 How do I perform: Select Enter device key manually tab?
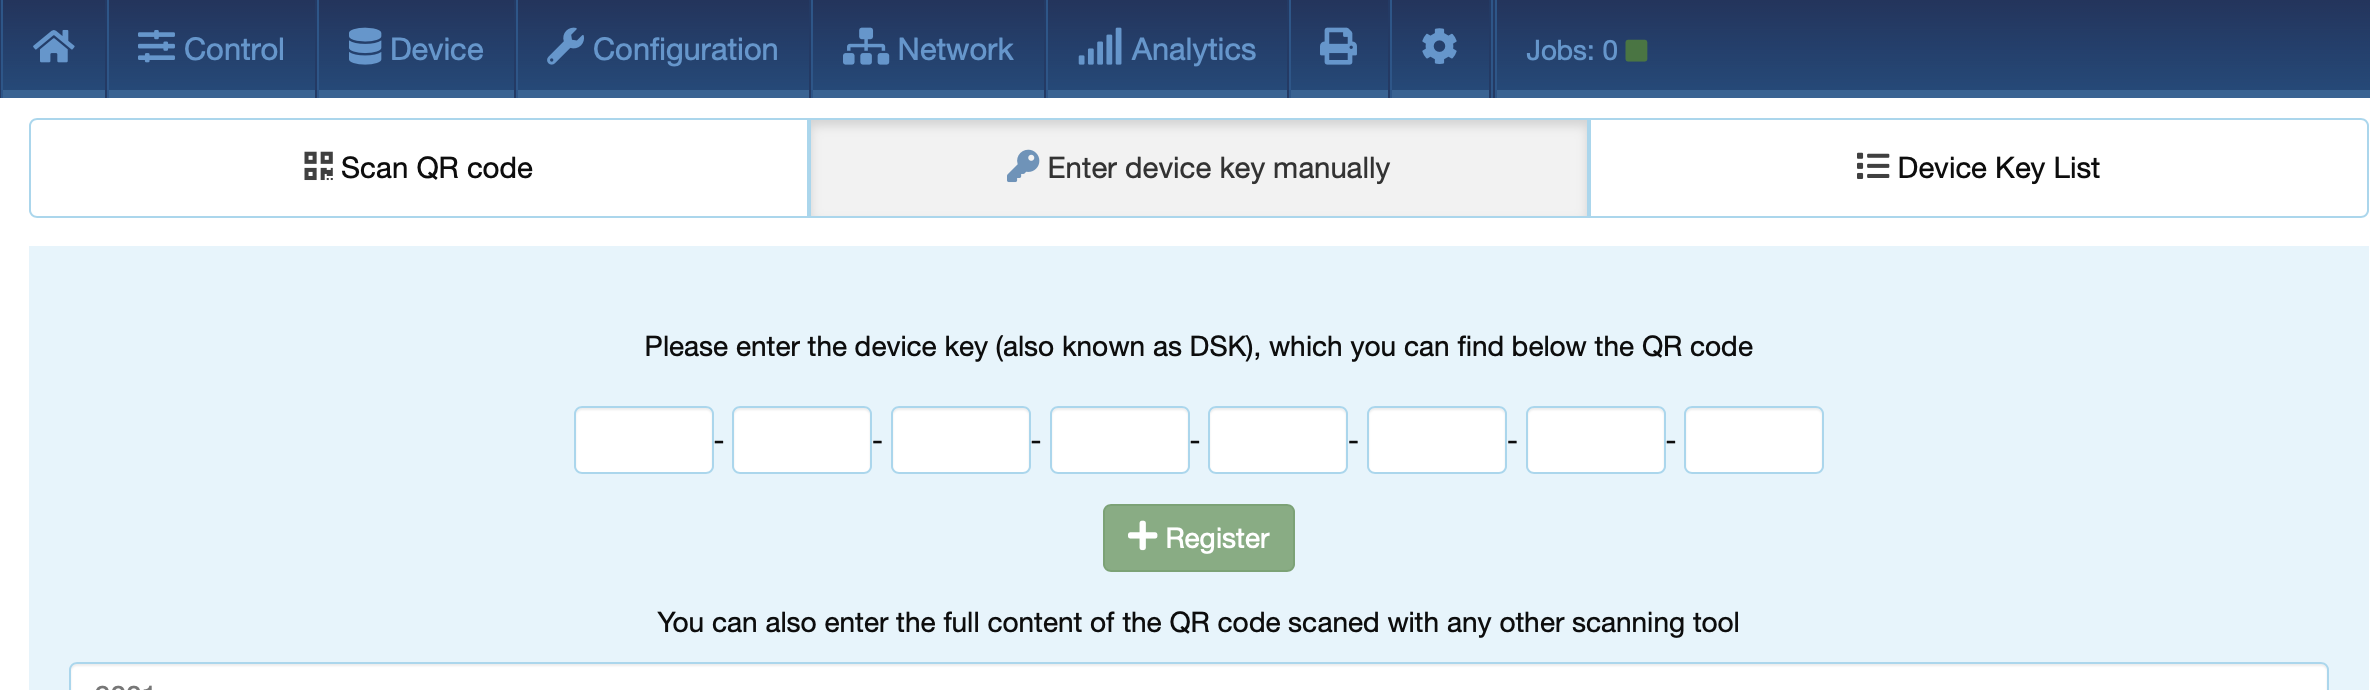point(1198,168)
